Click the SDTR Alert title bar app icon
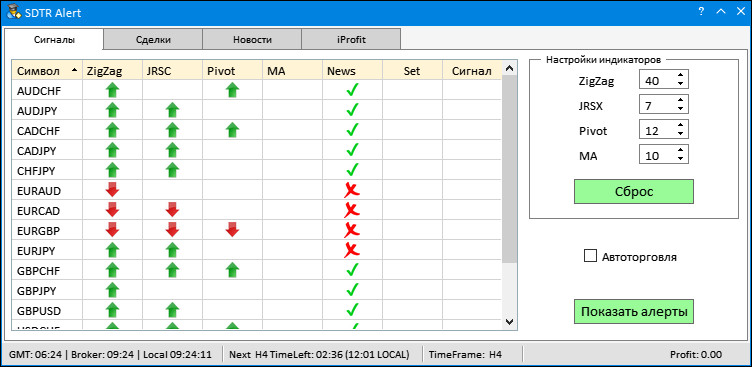752x367 pixels. point(14,12)
